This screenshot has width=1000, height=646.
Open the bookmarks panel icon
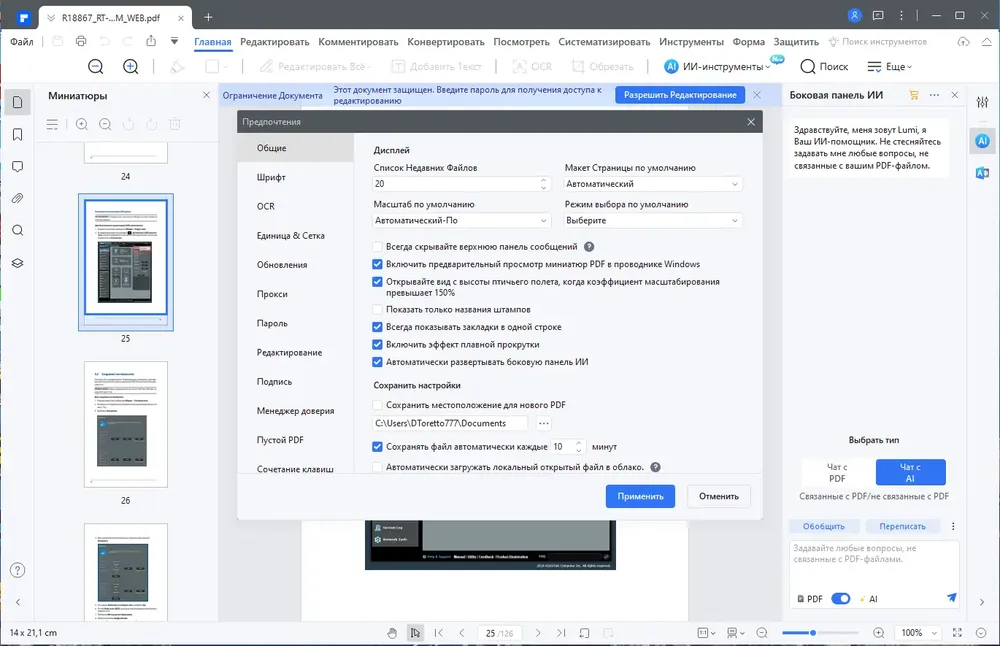click(x=18, y=134)
